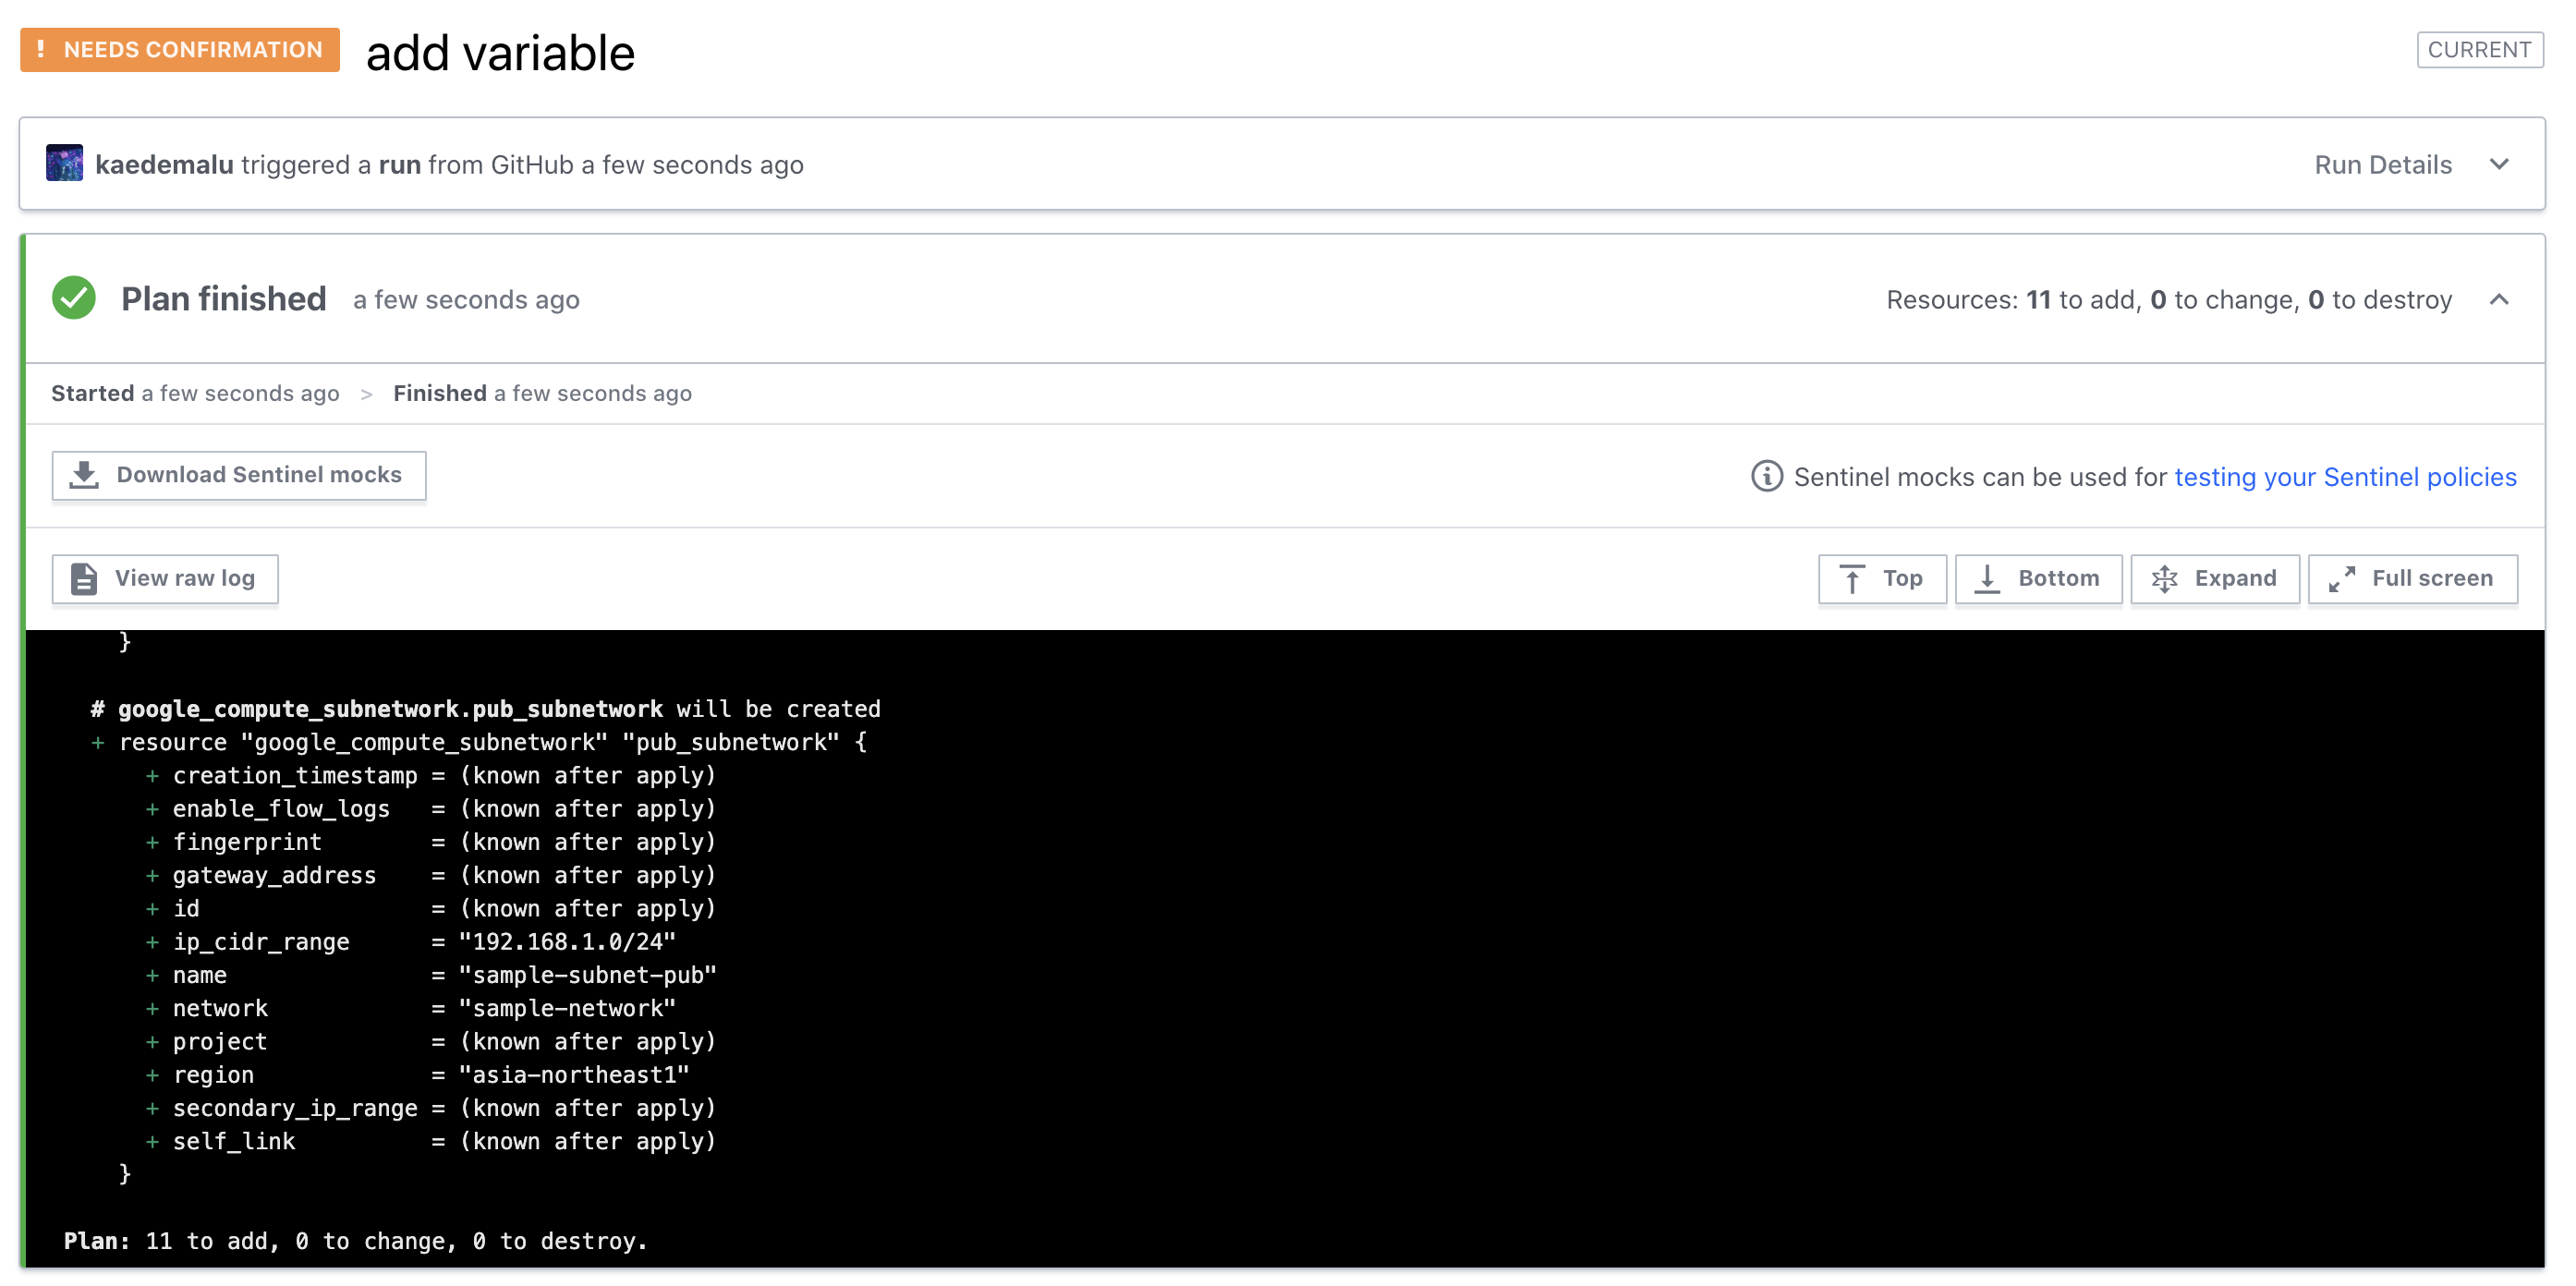Click the 'add variable' run title
Image resolution: width=2576 pixels, height=1286 pixels.
click(x=500, y=53)
